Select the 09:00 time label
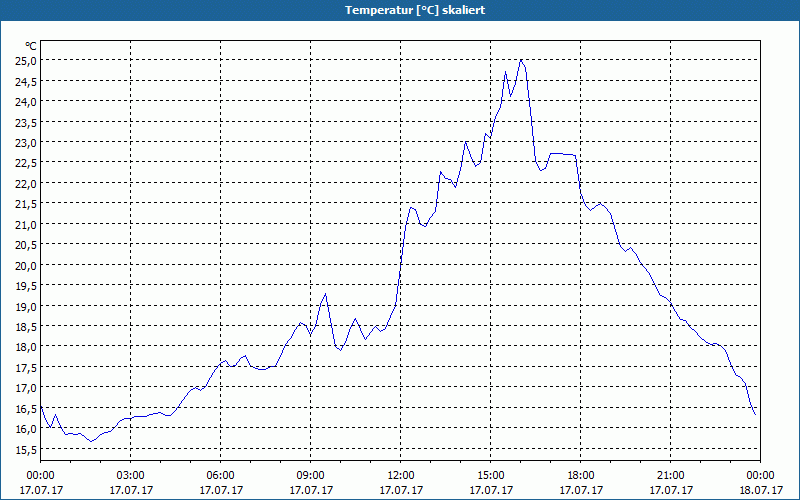This screenshot has height=500, width=800. (x=311, y=476)
